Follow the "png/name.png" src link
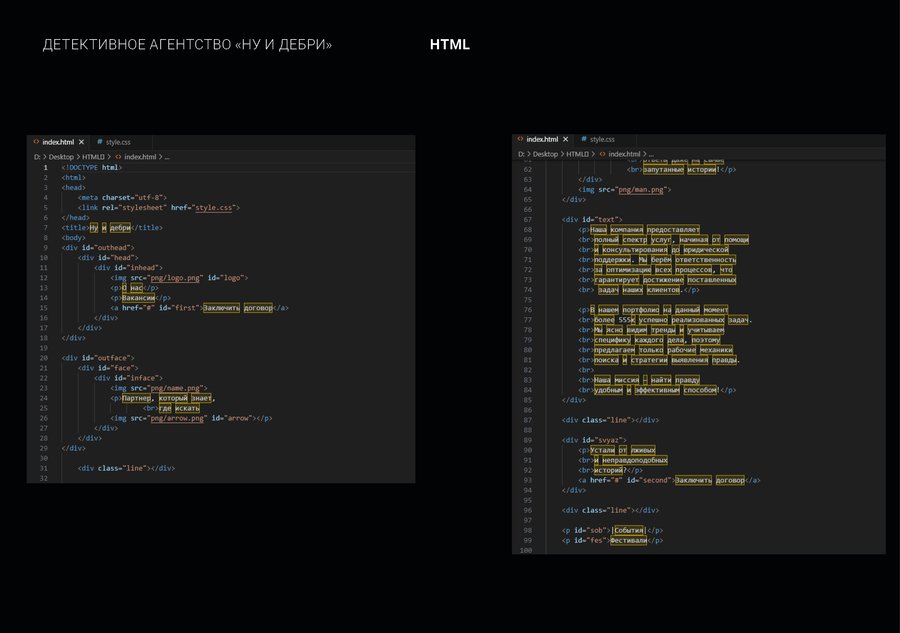Viewport: 900px width, 633px height. pos(176,388)
